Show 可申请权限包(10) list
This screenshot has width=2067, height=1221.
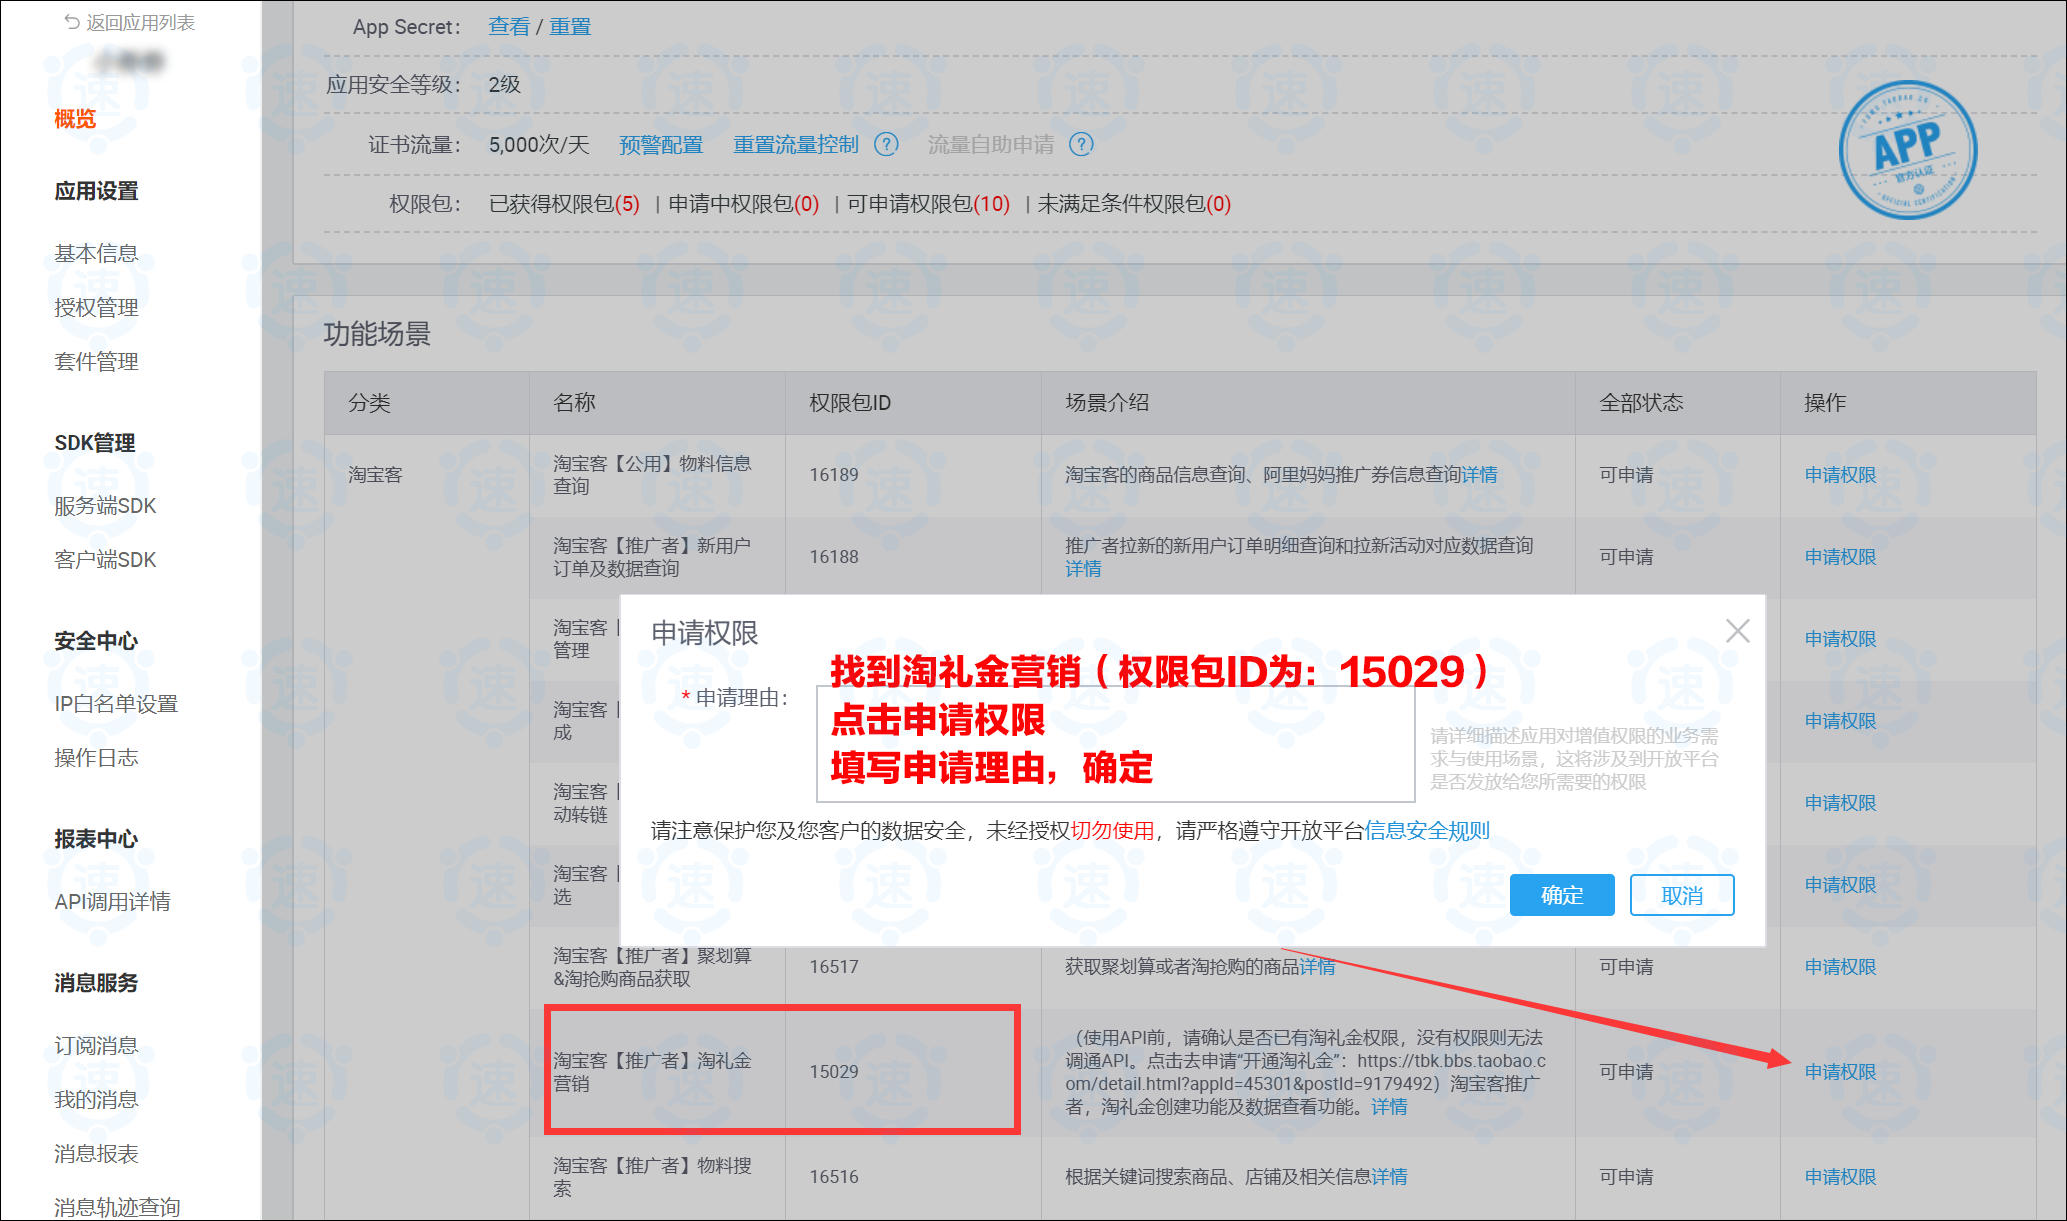[928, 204]
